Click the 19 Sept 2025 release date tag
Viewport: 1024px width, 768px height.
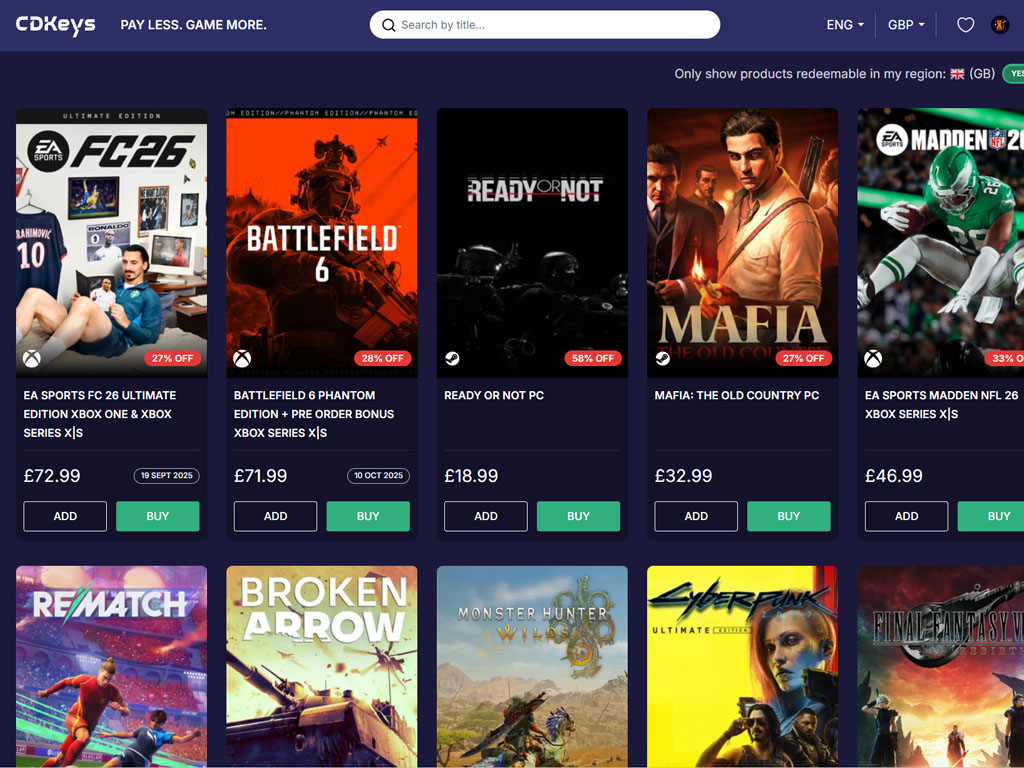pos(167,475)
